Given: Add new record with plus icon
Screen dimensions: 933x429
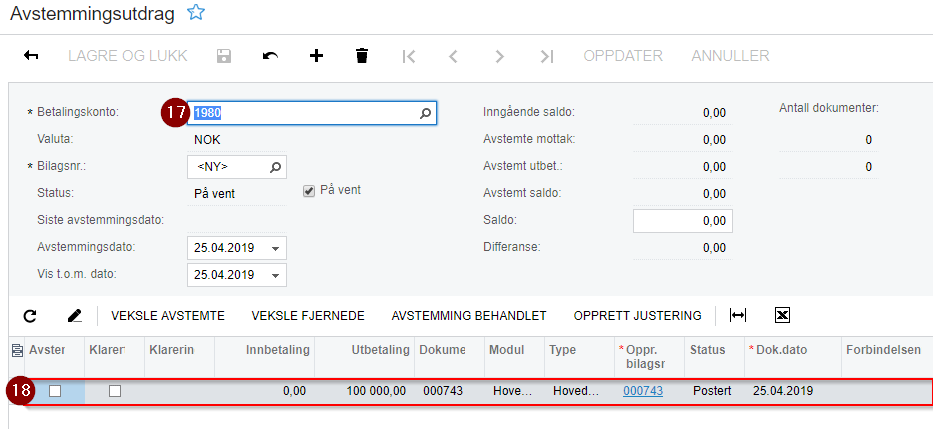Looking at the screenshot, I should point(316,56).
